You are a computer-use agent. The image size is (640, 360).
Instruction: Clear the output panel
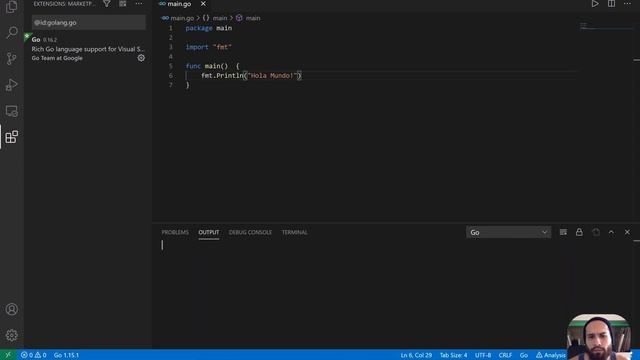563,232
